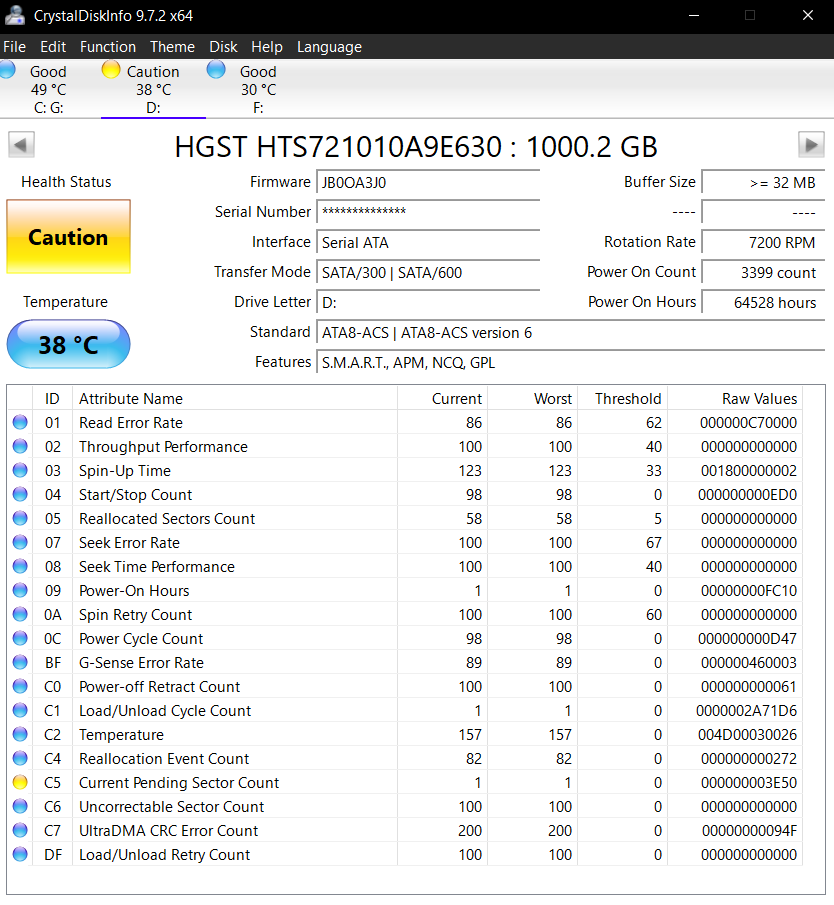The height and width of the screenshot is (905, 834).
Task: Click status orb of Power-On Hours row
Action: pos(20,590)
